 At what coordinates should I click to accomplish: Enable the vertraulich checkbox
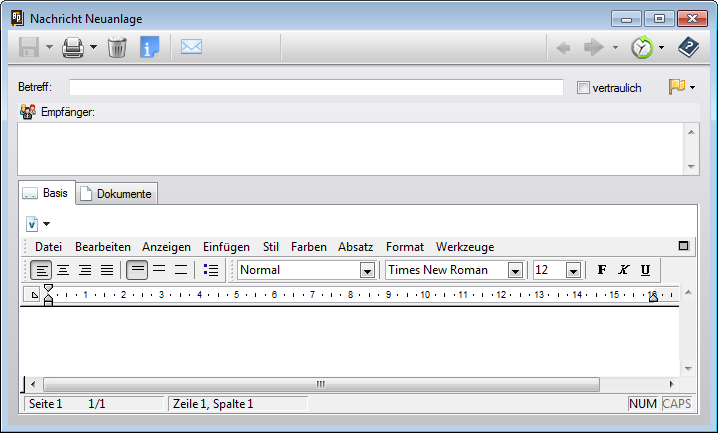point(584,88)
